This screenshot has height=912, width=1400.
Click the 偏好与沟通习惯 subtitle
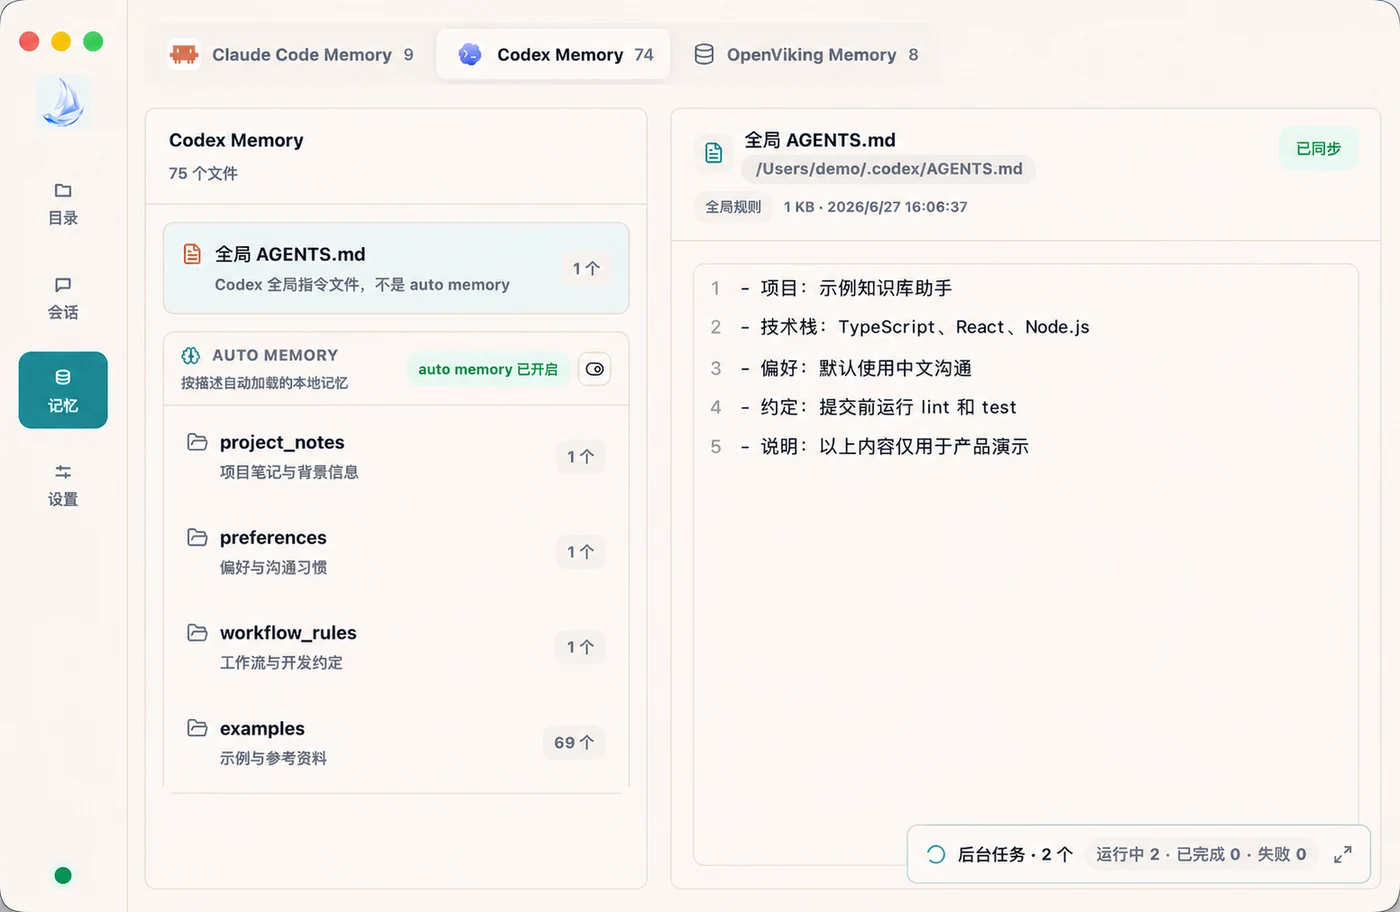[273, 567]
